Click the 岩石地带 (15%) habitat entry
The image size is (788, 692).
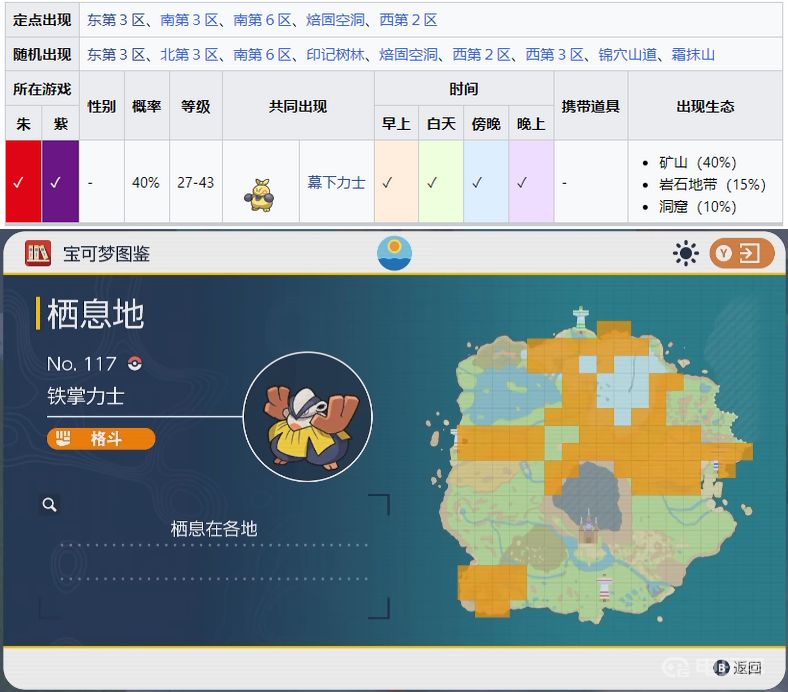pyautogui.click(x=712, y=184)
